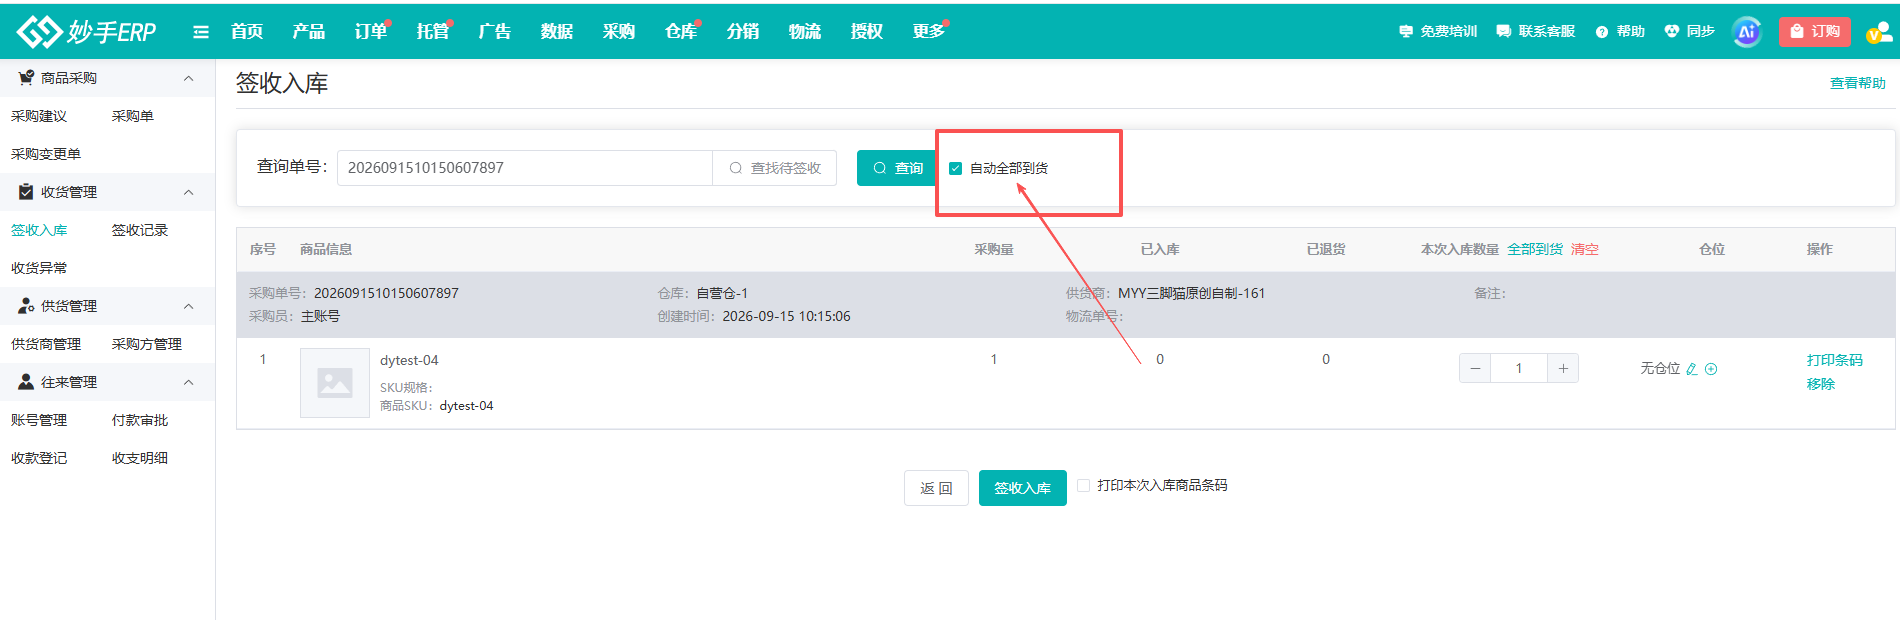The image size is (1900, 620).
Task: Click the 订购 button
Action: tap(1815, 32)
